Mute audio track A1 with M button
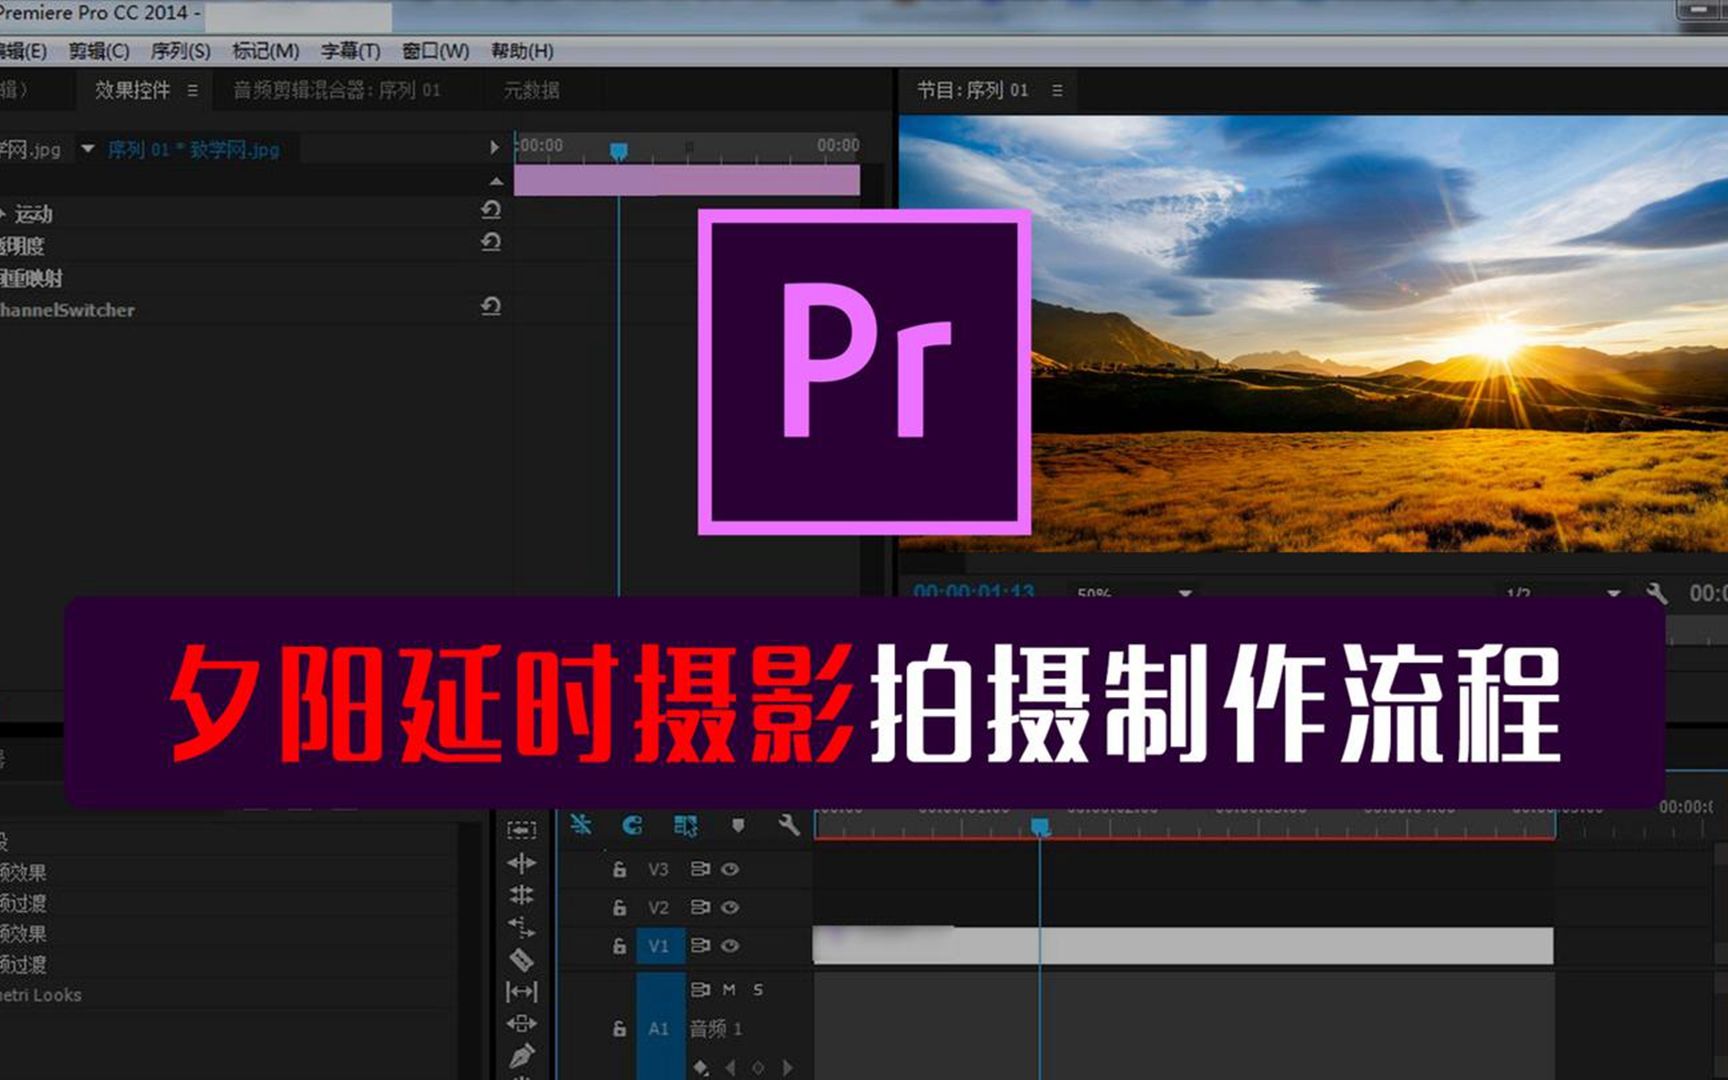Viewport: 1728px width, 1080px height. click(x=729, y=989)
